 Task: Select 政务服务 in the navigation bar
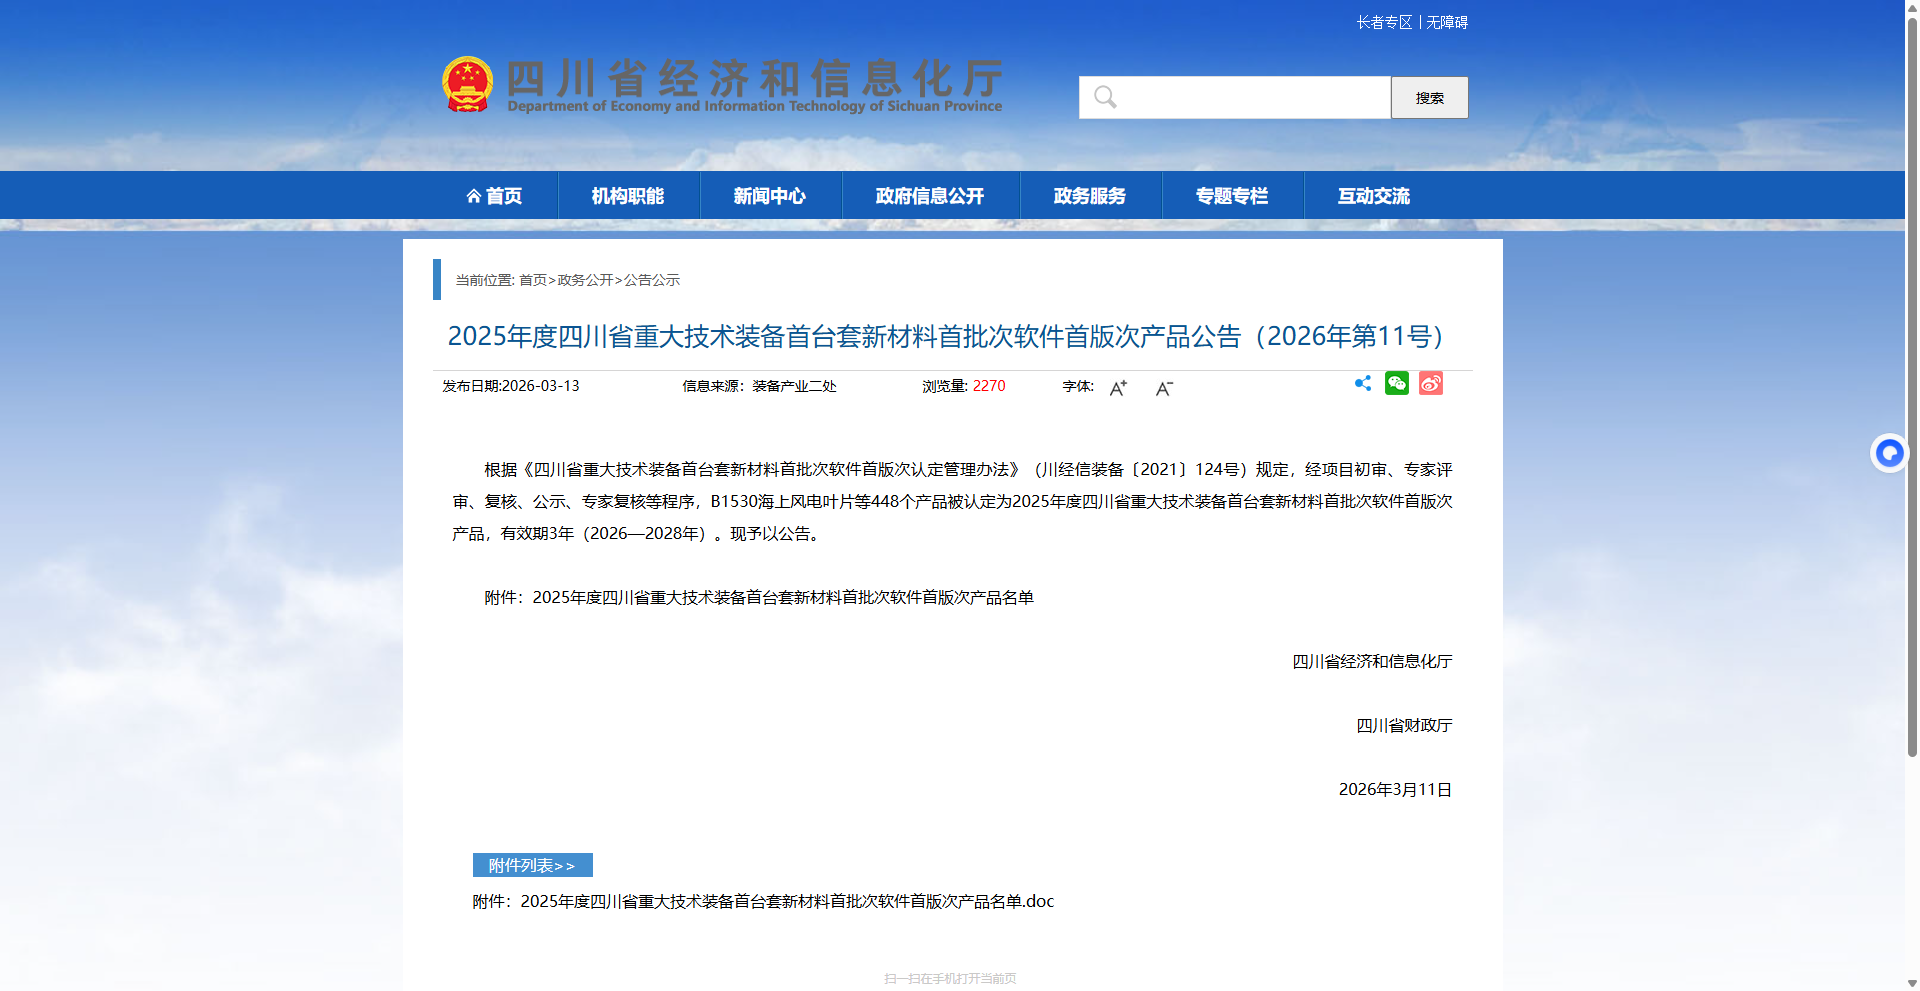point(1090,196)
